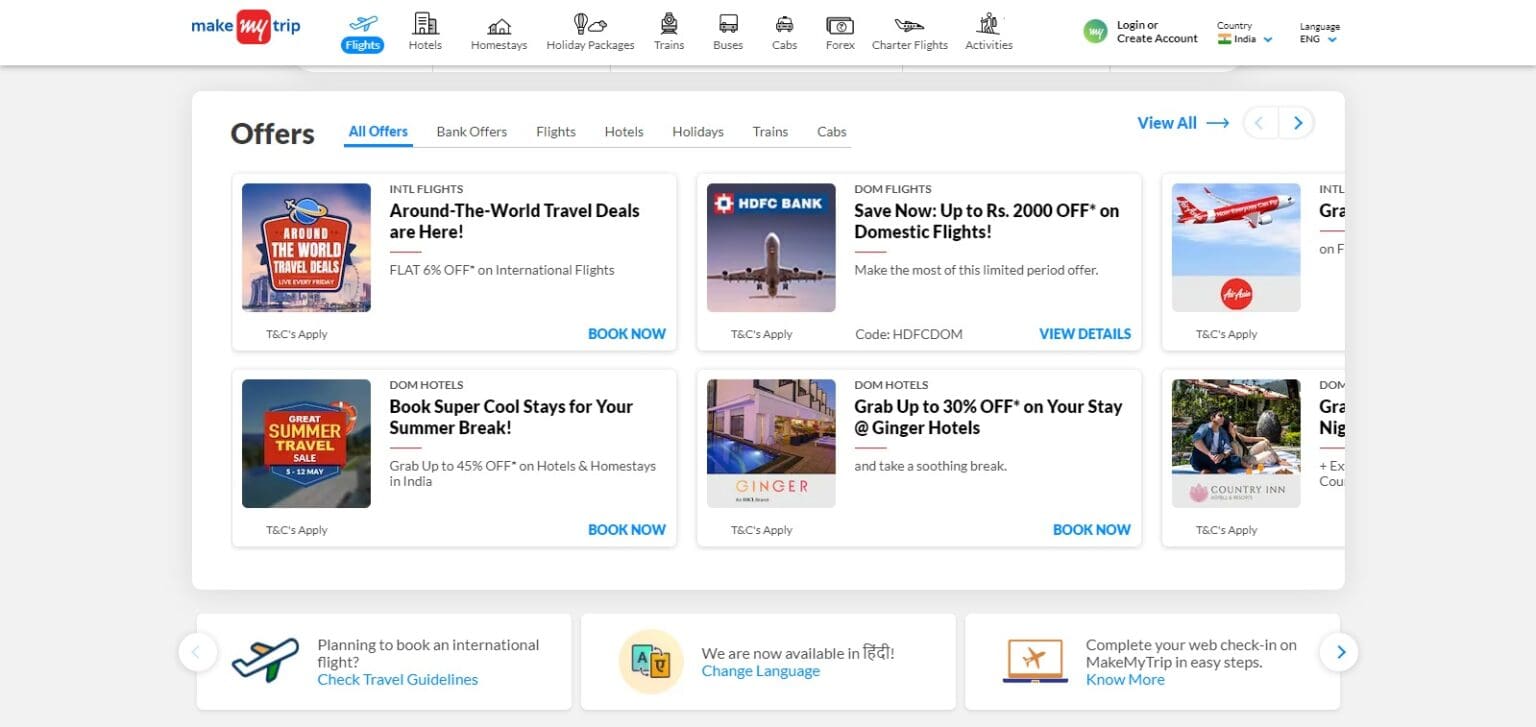Screen dimensions: 1536x727
Task: Click View All offers link
Action: coord(1182,123)
